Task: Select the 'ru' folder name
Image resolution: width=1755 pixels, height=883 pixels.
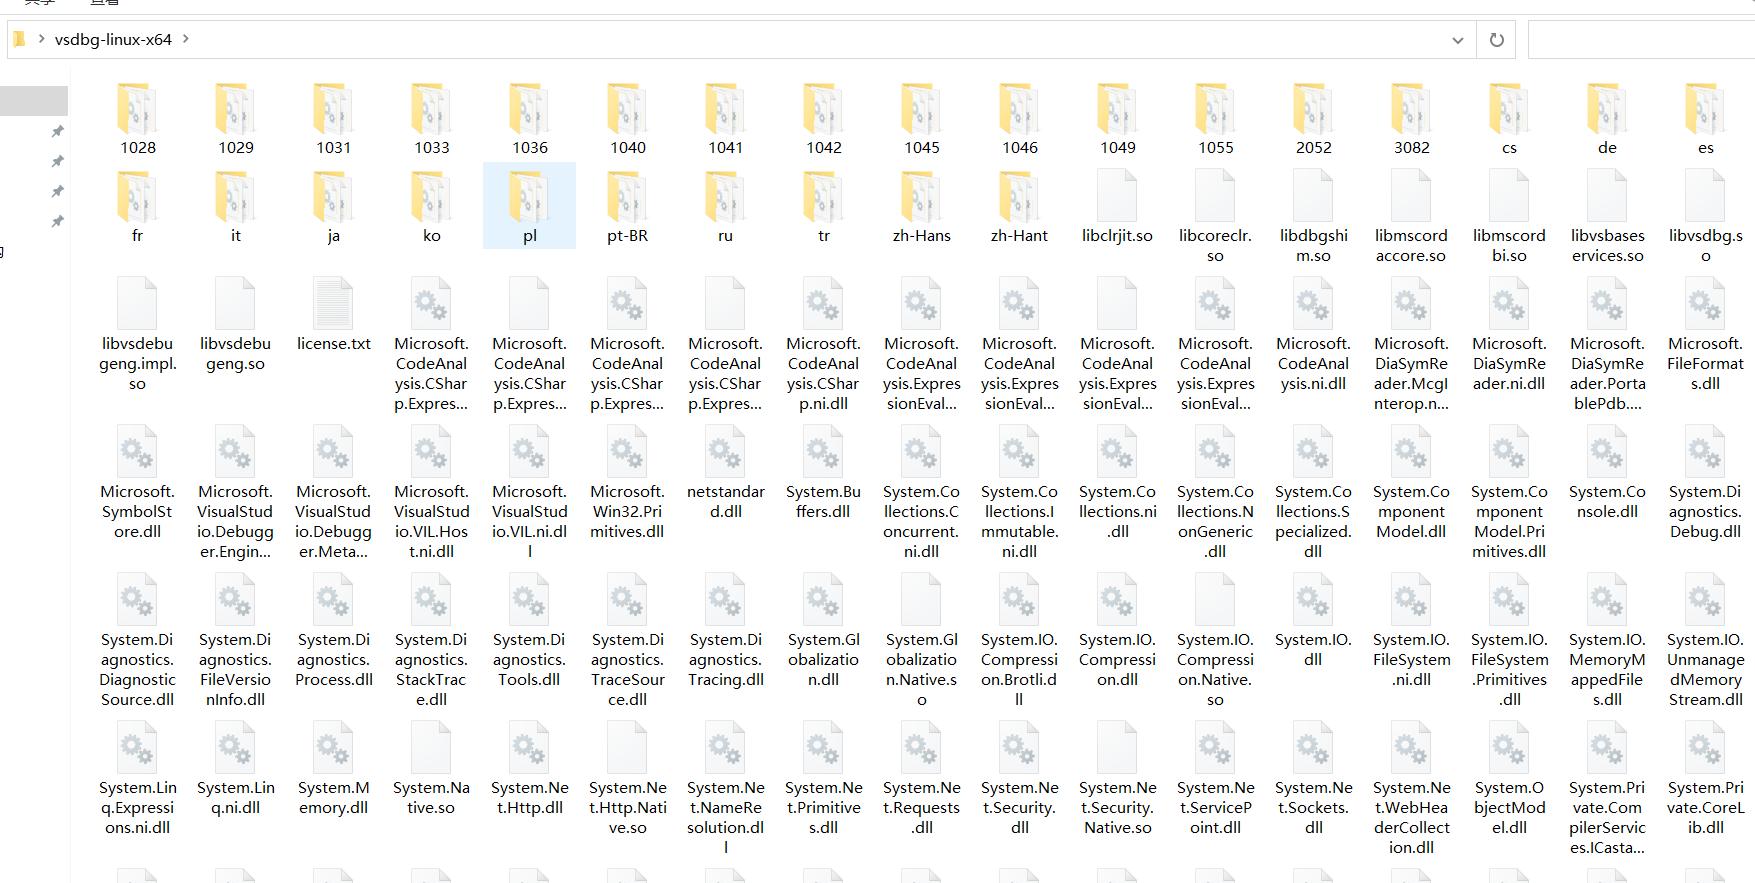Action: 725,236
